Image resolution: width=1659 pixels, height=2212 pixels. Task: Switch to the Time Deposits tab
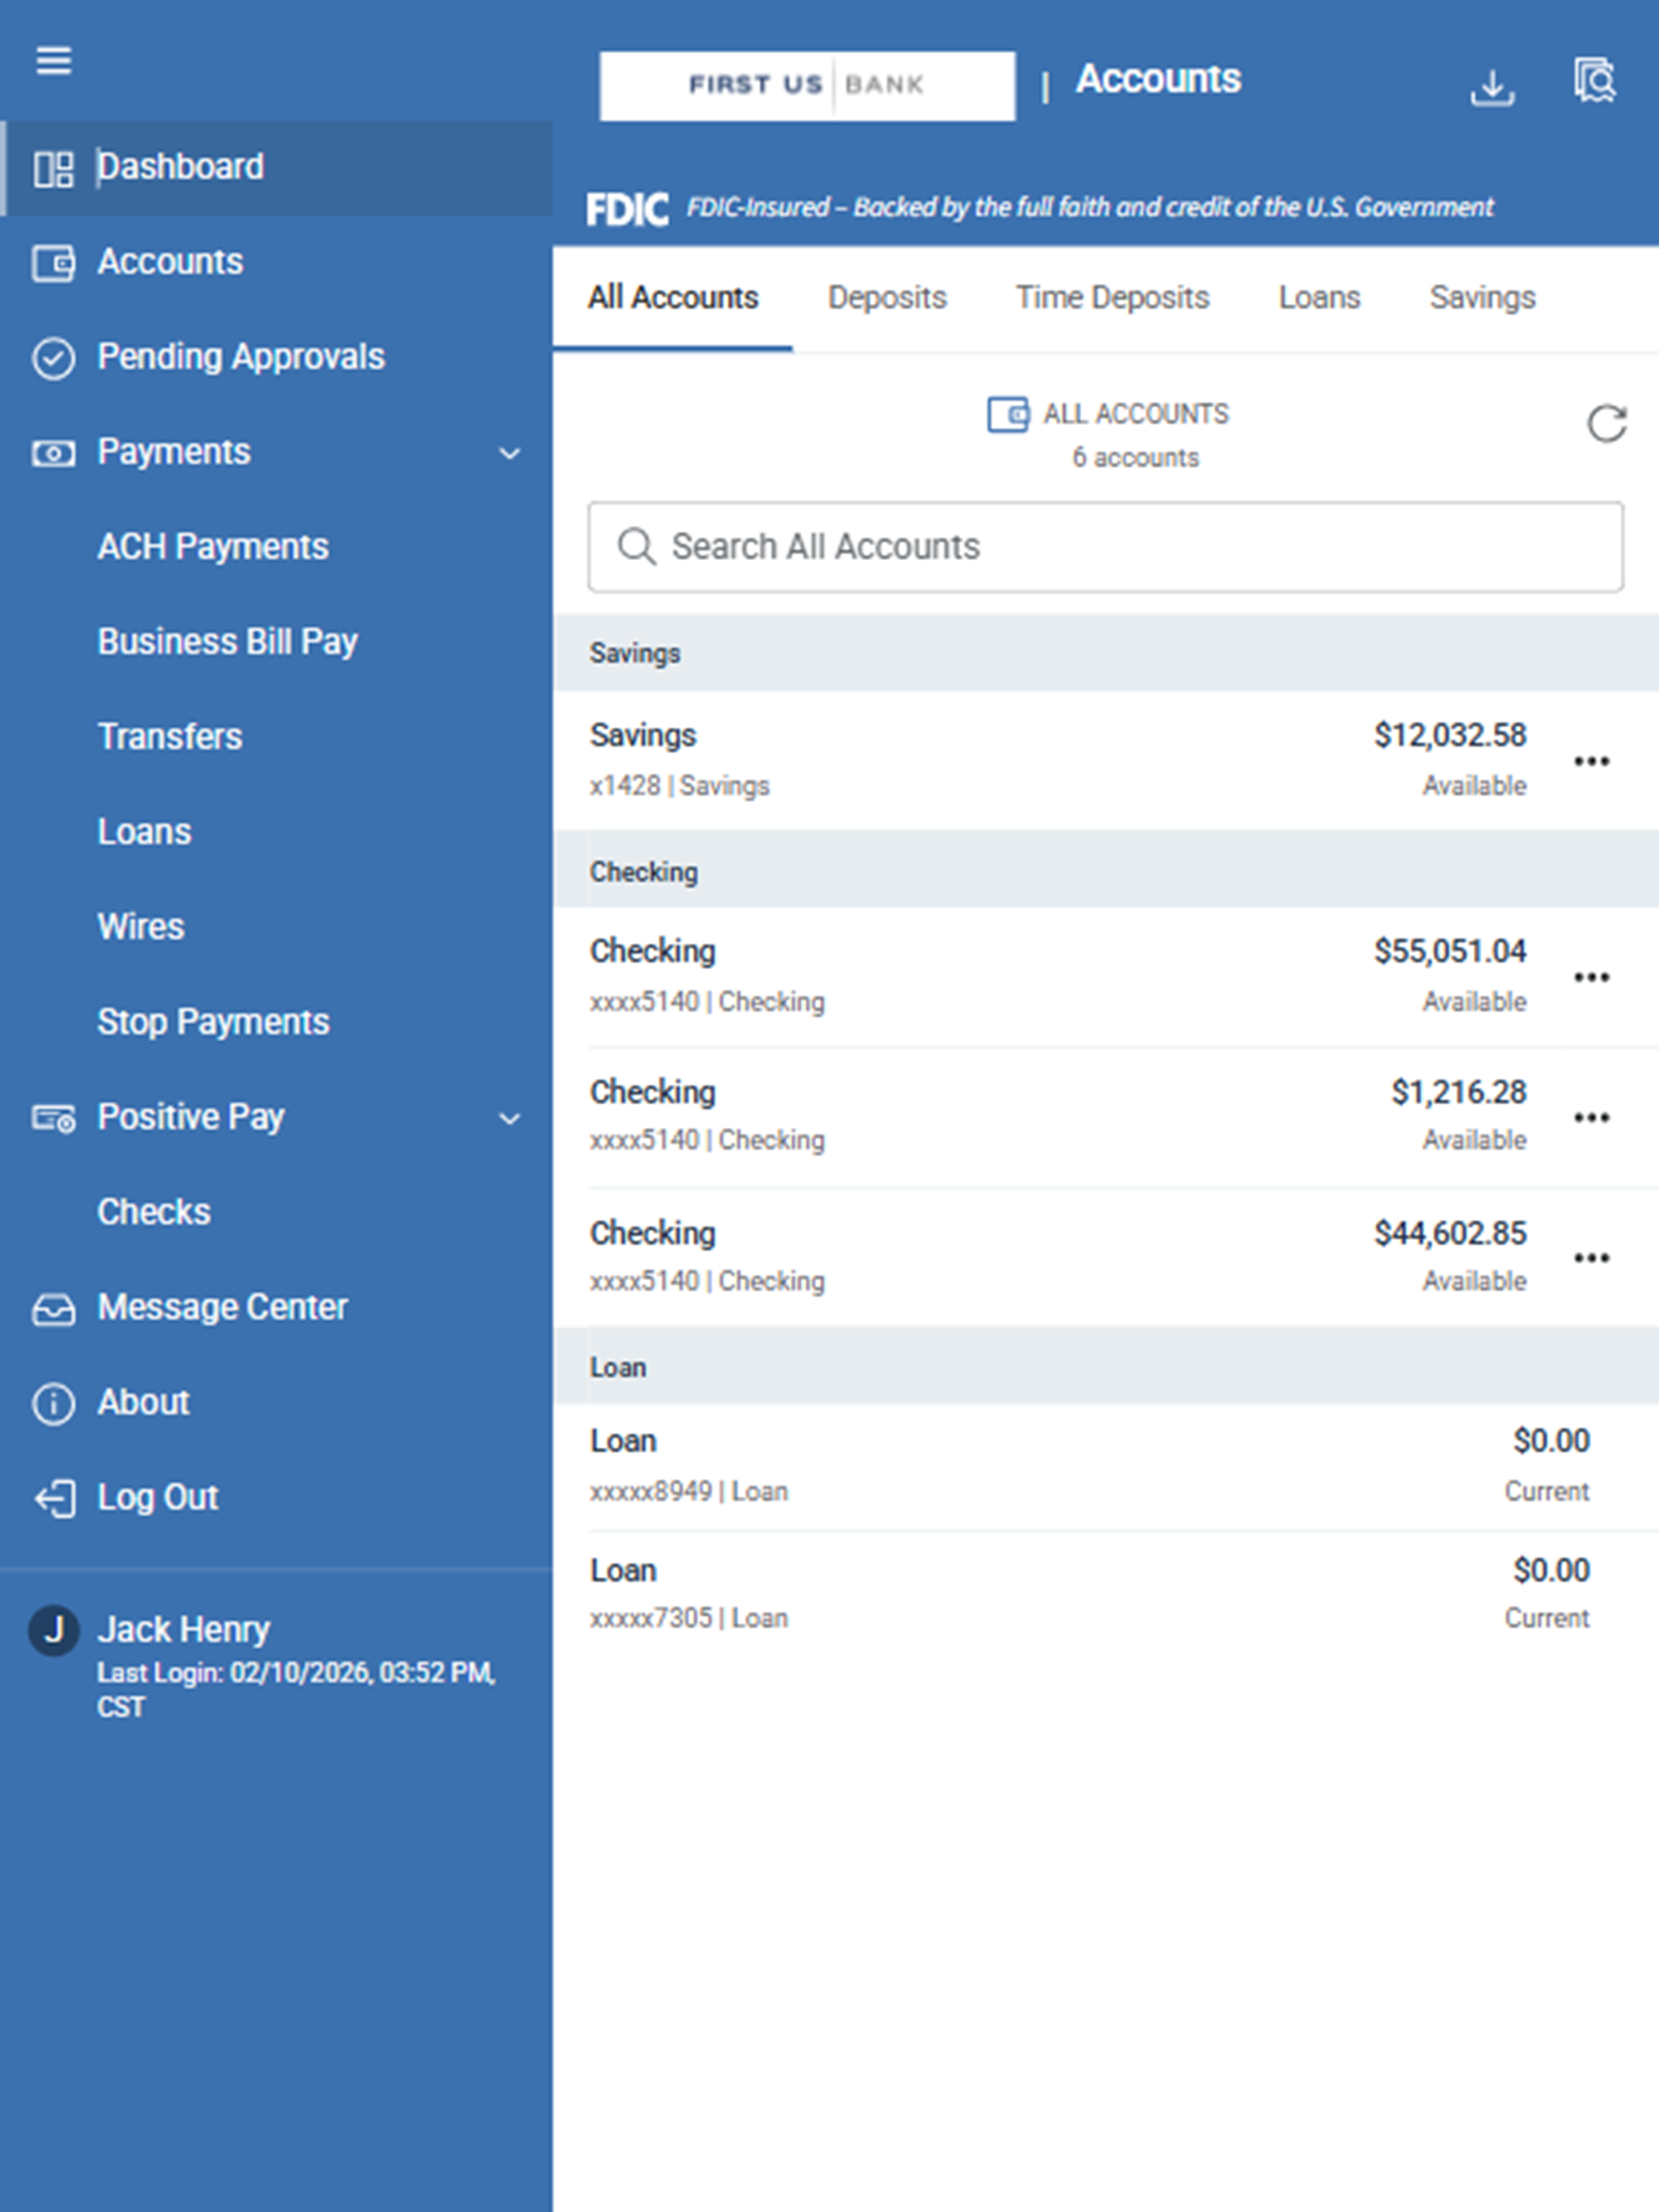[1112, 298]
